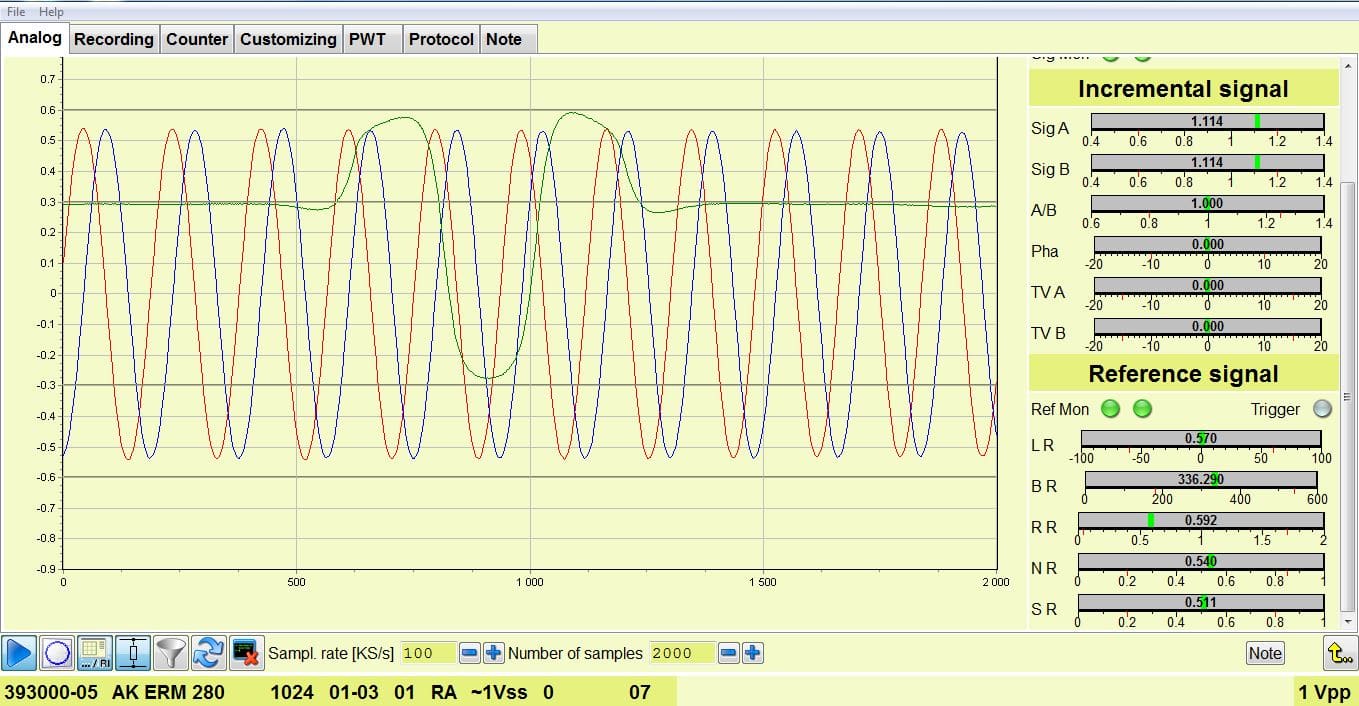Screen dimensions: 1359x706
Task: Click the Sig B level bar
Action: point(1207,162)
